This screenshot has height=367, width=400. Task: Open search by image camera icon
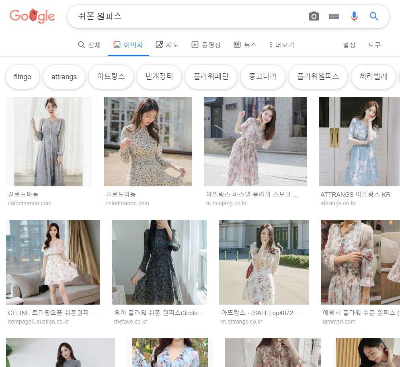coord(314,16)
